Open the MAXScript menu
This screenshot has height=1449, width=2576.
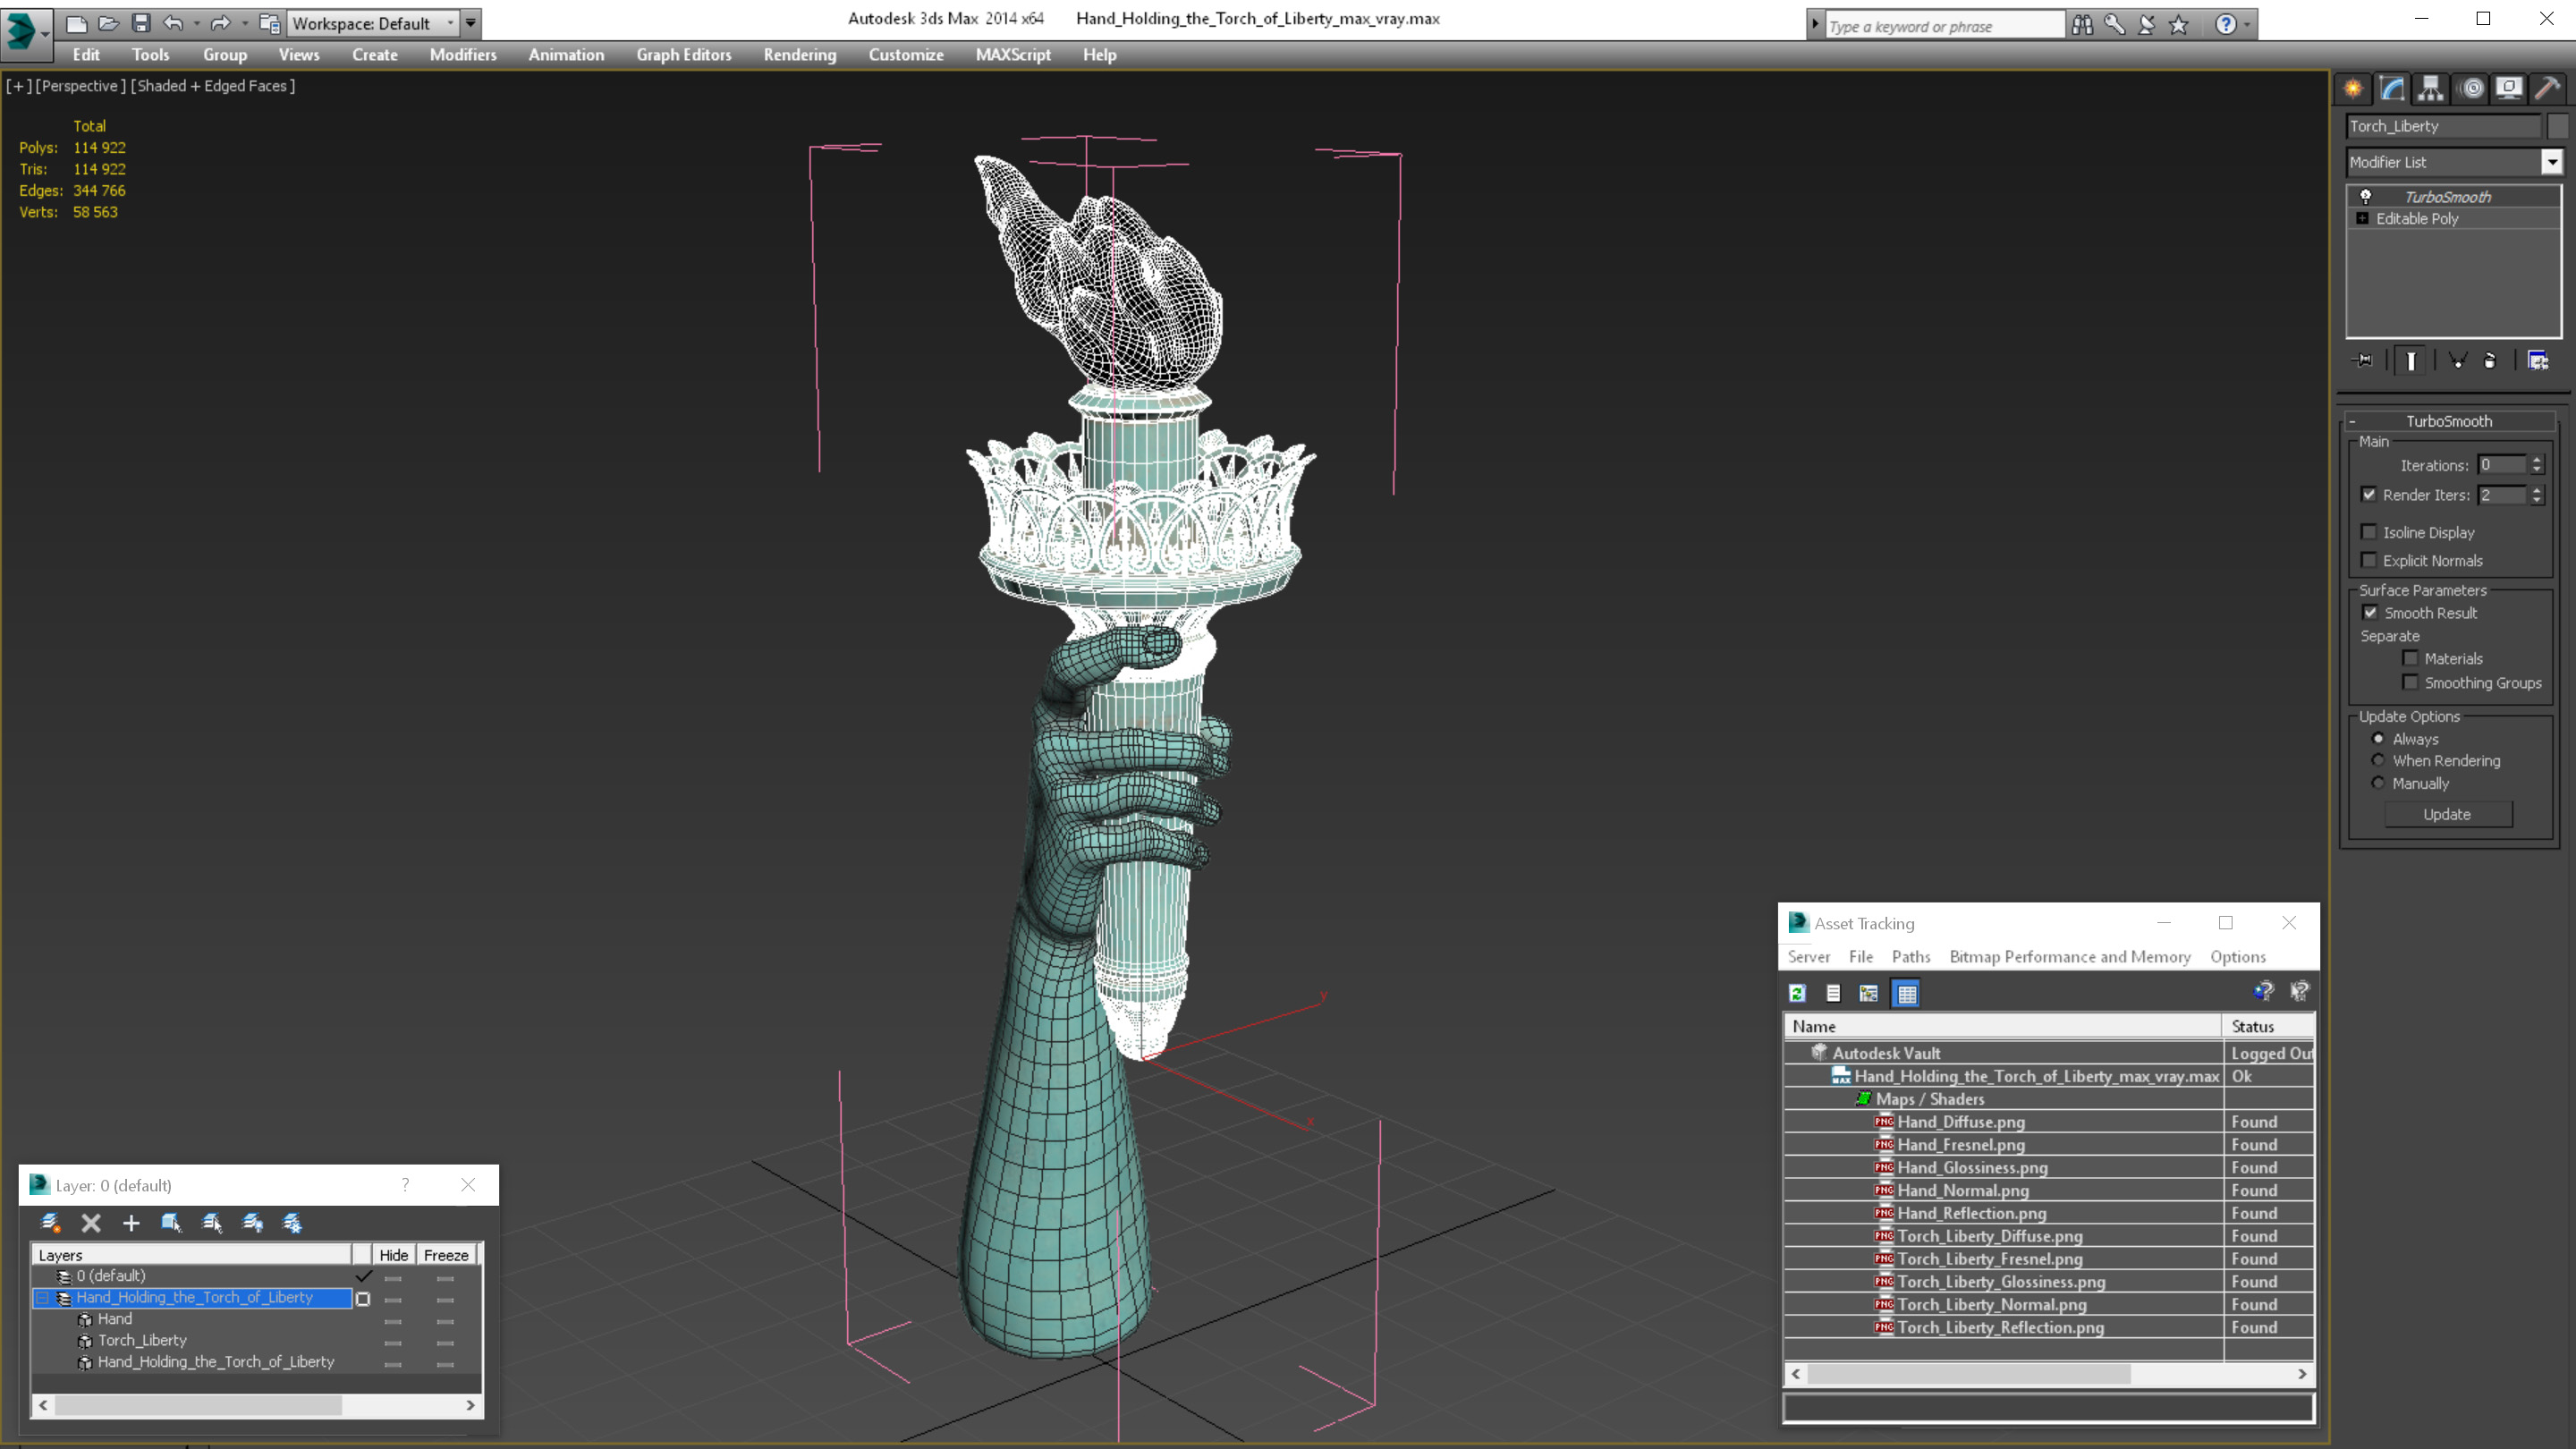point(1013,55)
